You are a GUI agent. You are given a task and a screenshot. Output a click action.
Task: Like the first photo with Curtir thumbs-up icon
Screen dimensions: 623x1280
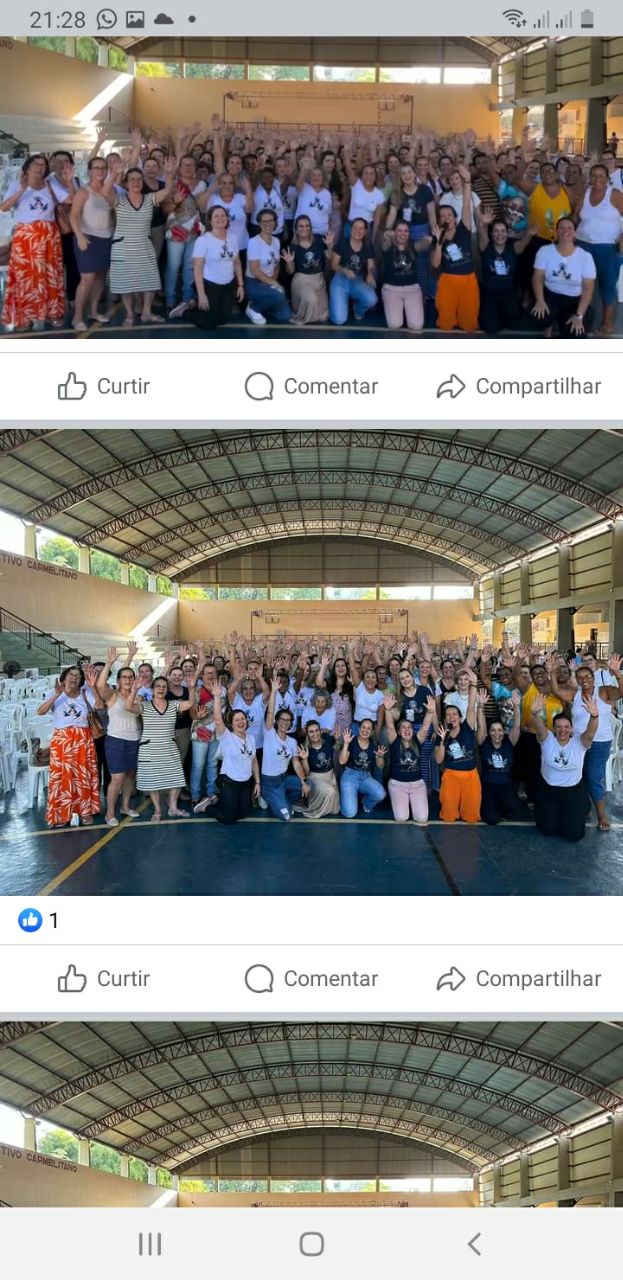point(72,386)
